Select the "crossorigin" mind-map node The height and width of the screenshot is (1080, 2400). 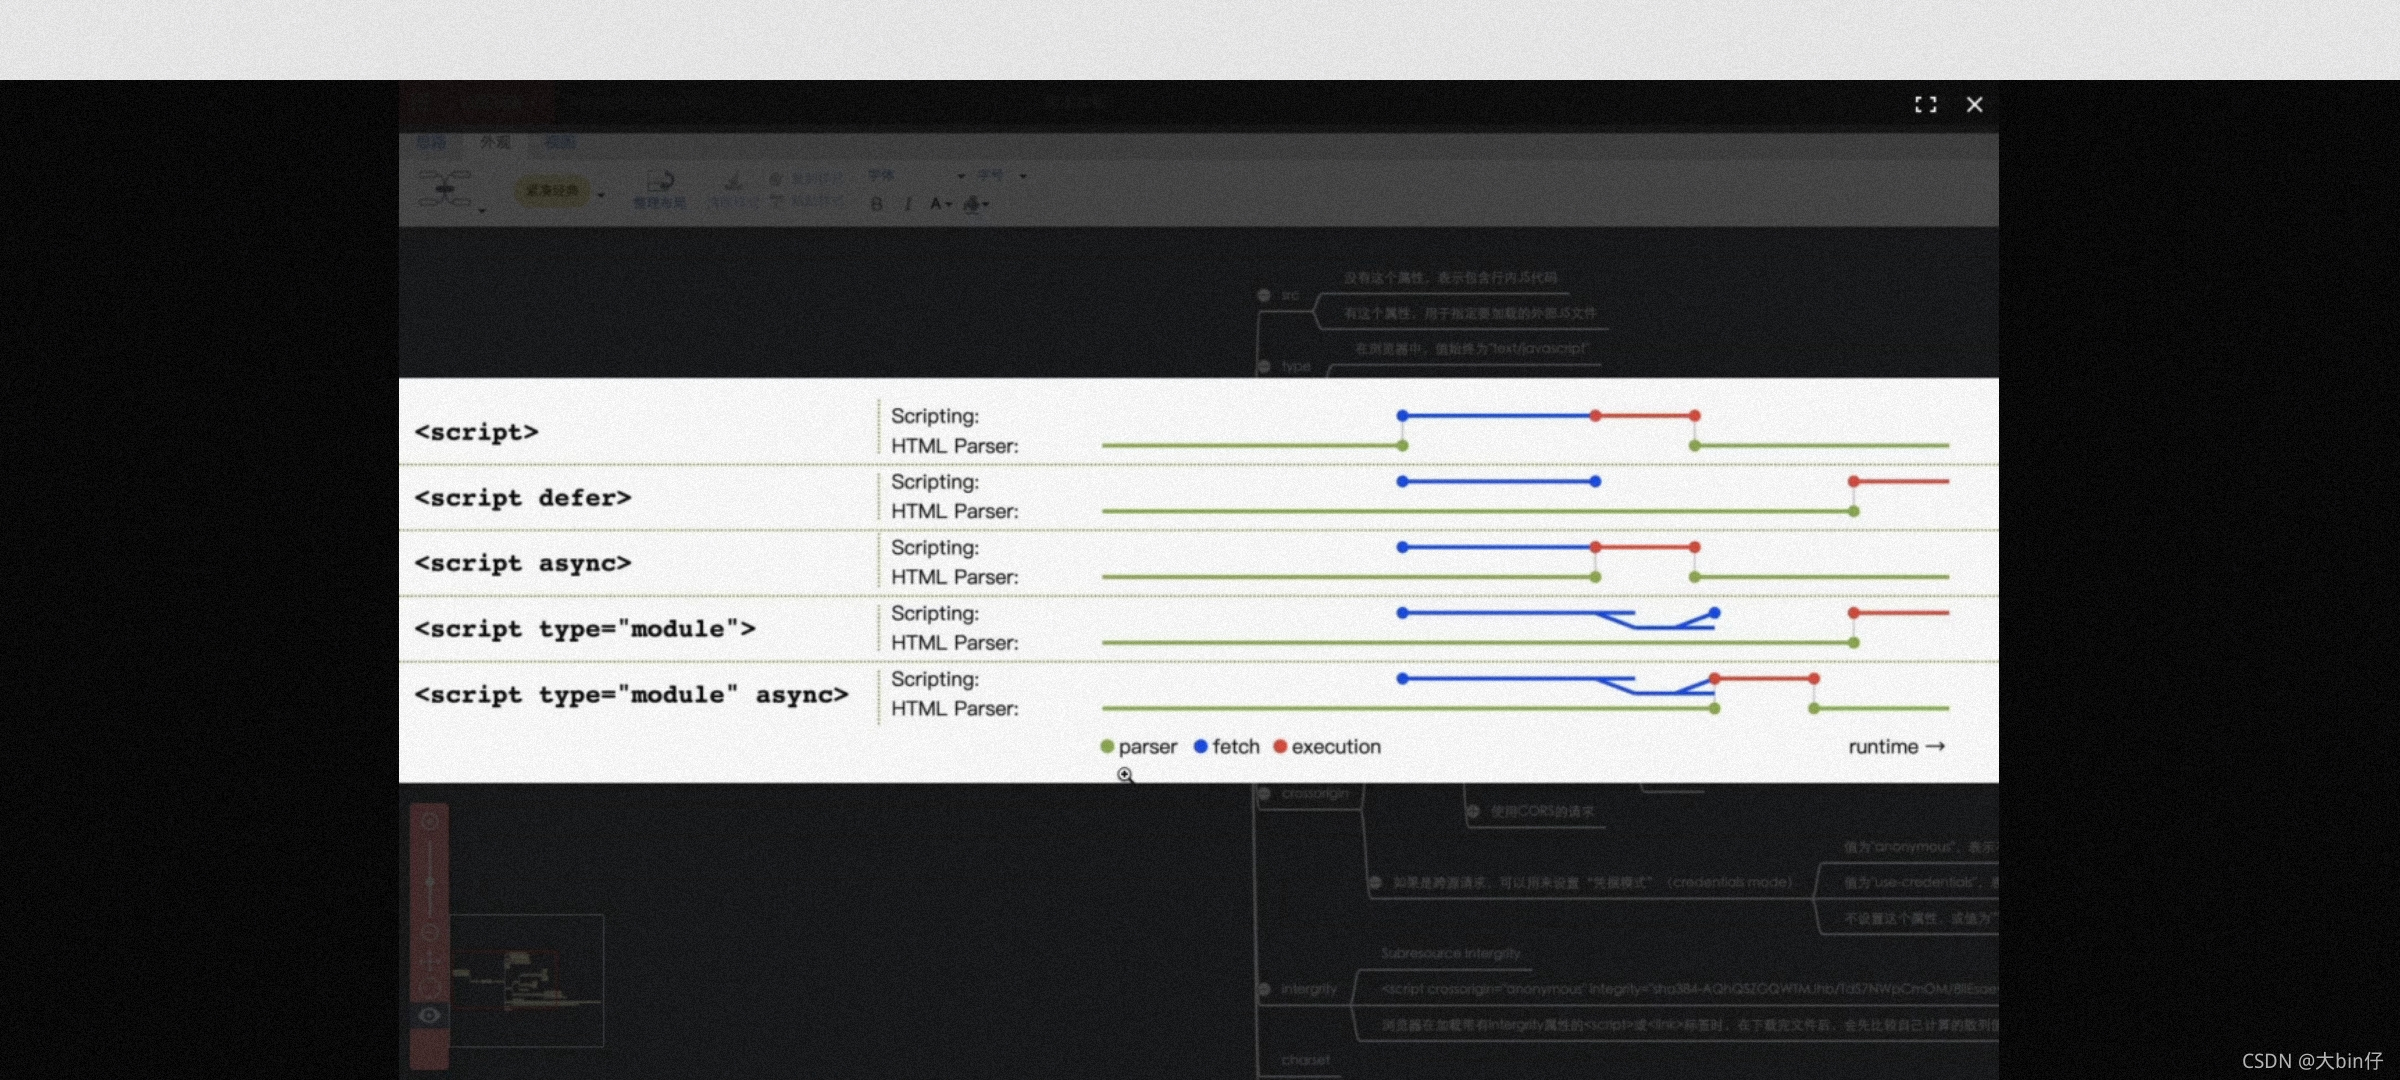point(1315,793)
